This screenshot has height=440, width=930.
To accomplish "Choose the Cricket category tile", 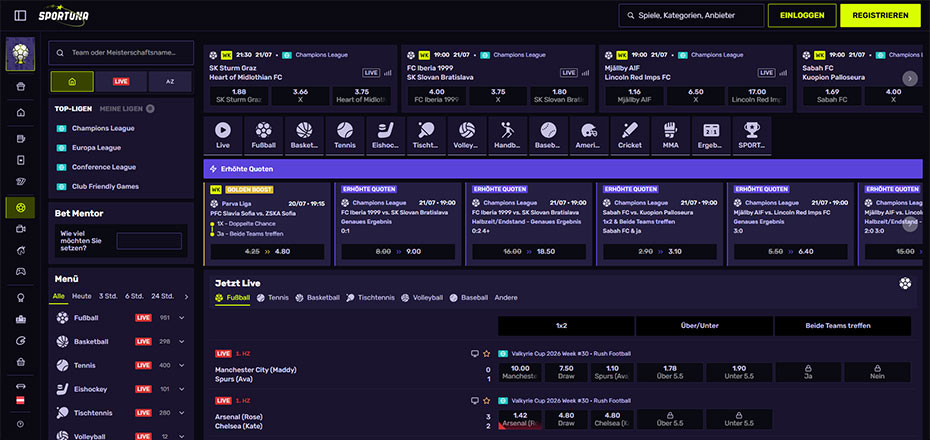I will pyautogui.click(x=630, y=136).
